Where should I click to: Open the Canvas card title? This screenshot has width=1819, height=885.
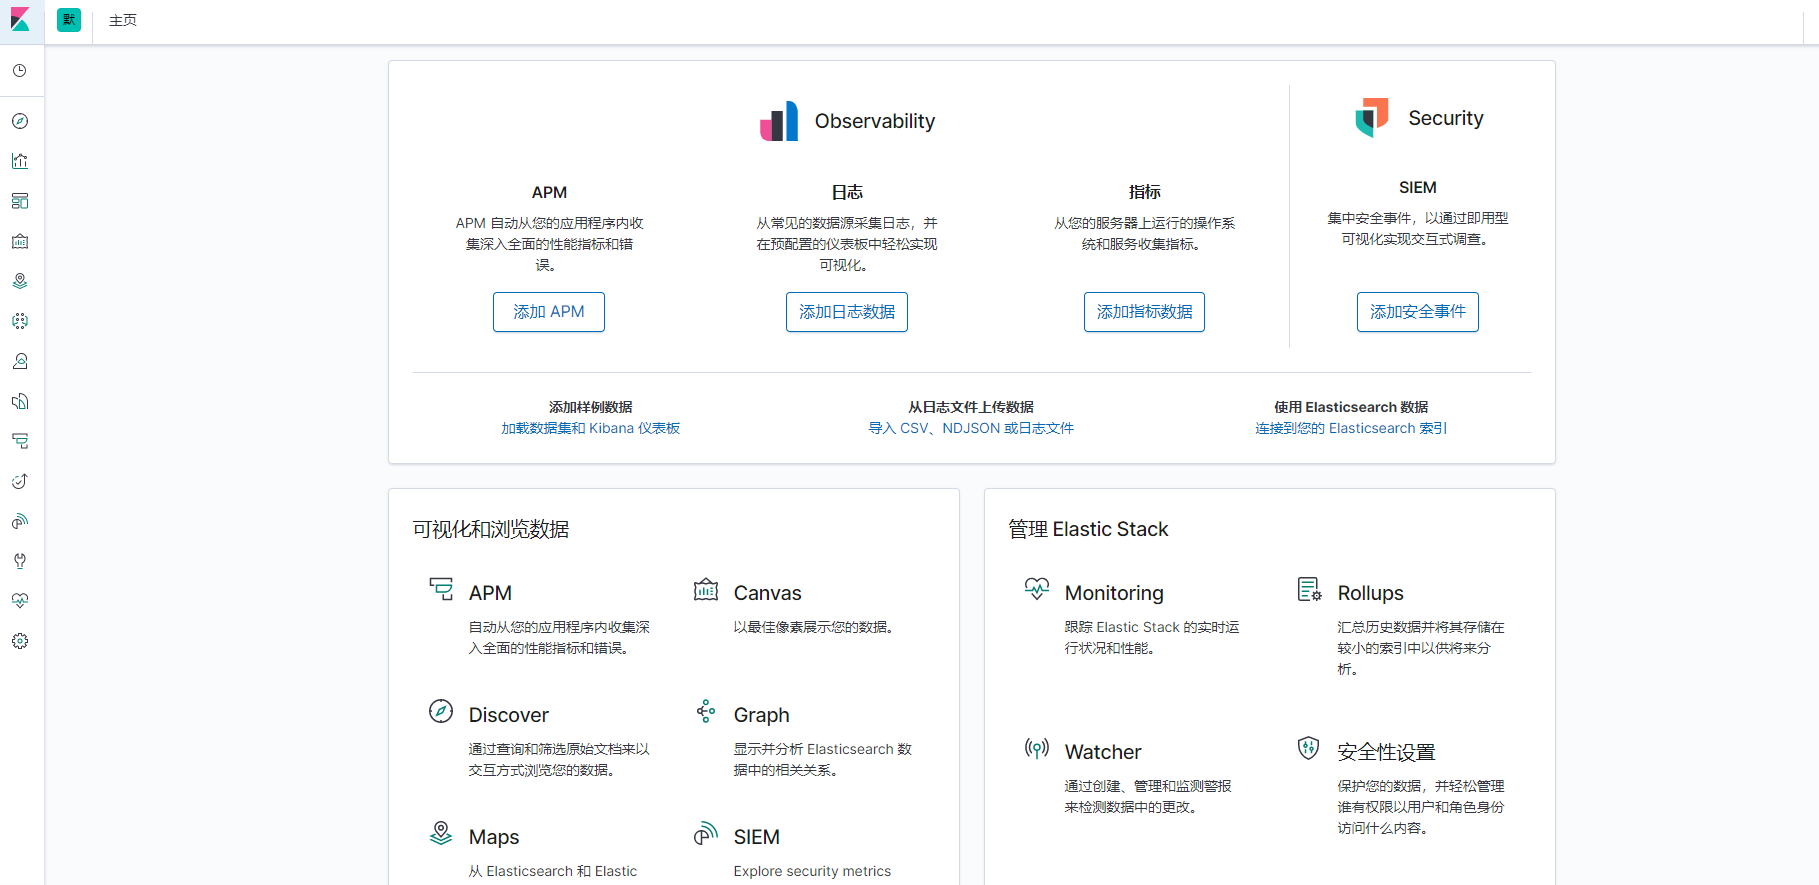(767, 593)
